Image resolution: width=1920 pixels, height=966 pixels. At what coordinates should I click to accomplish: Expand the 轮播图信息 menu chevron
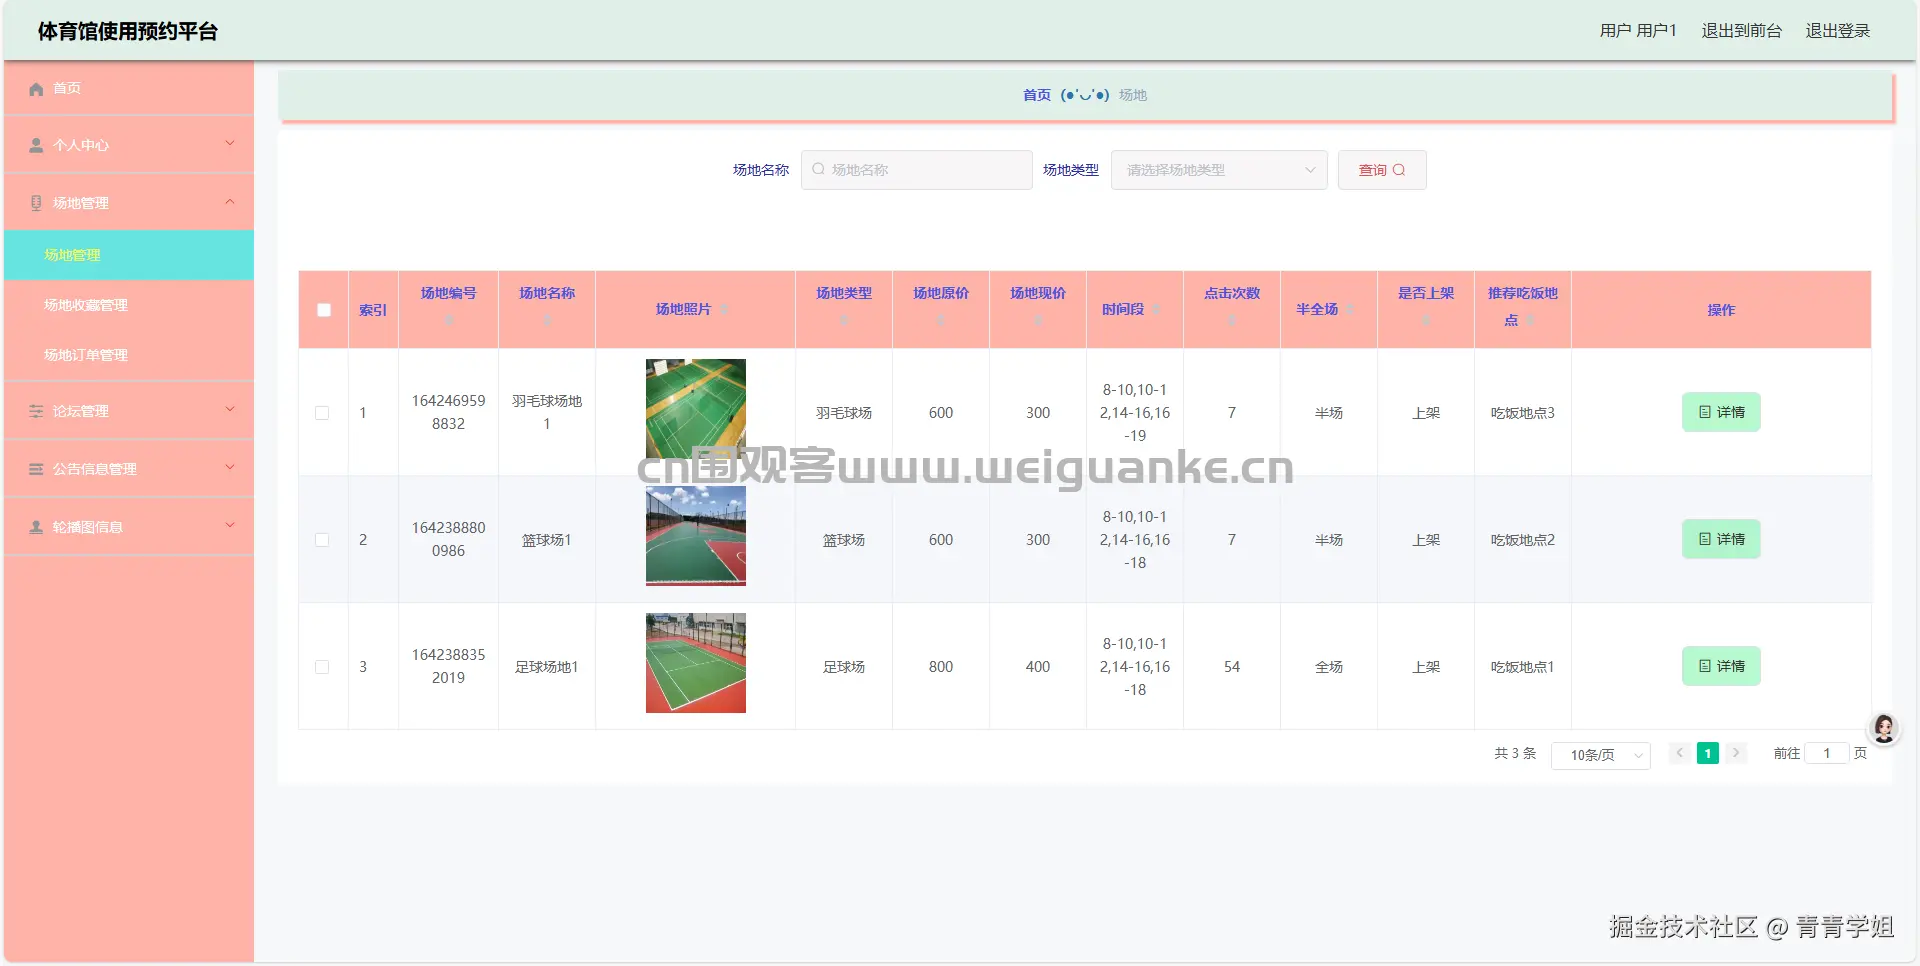coord(230,526)
